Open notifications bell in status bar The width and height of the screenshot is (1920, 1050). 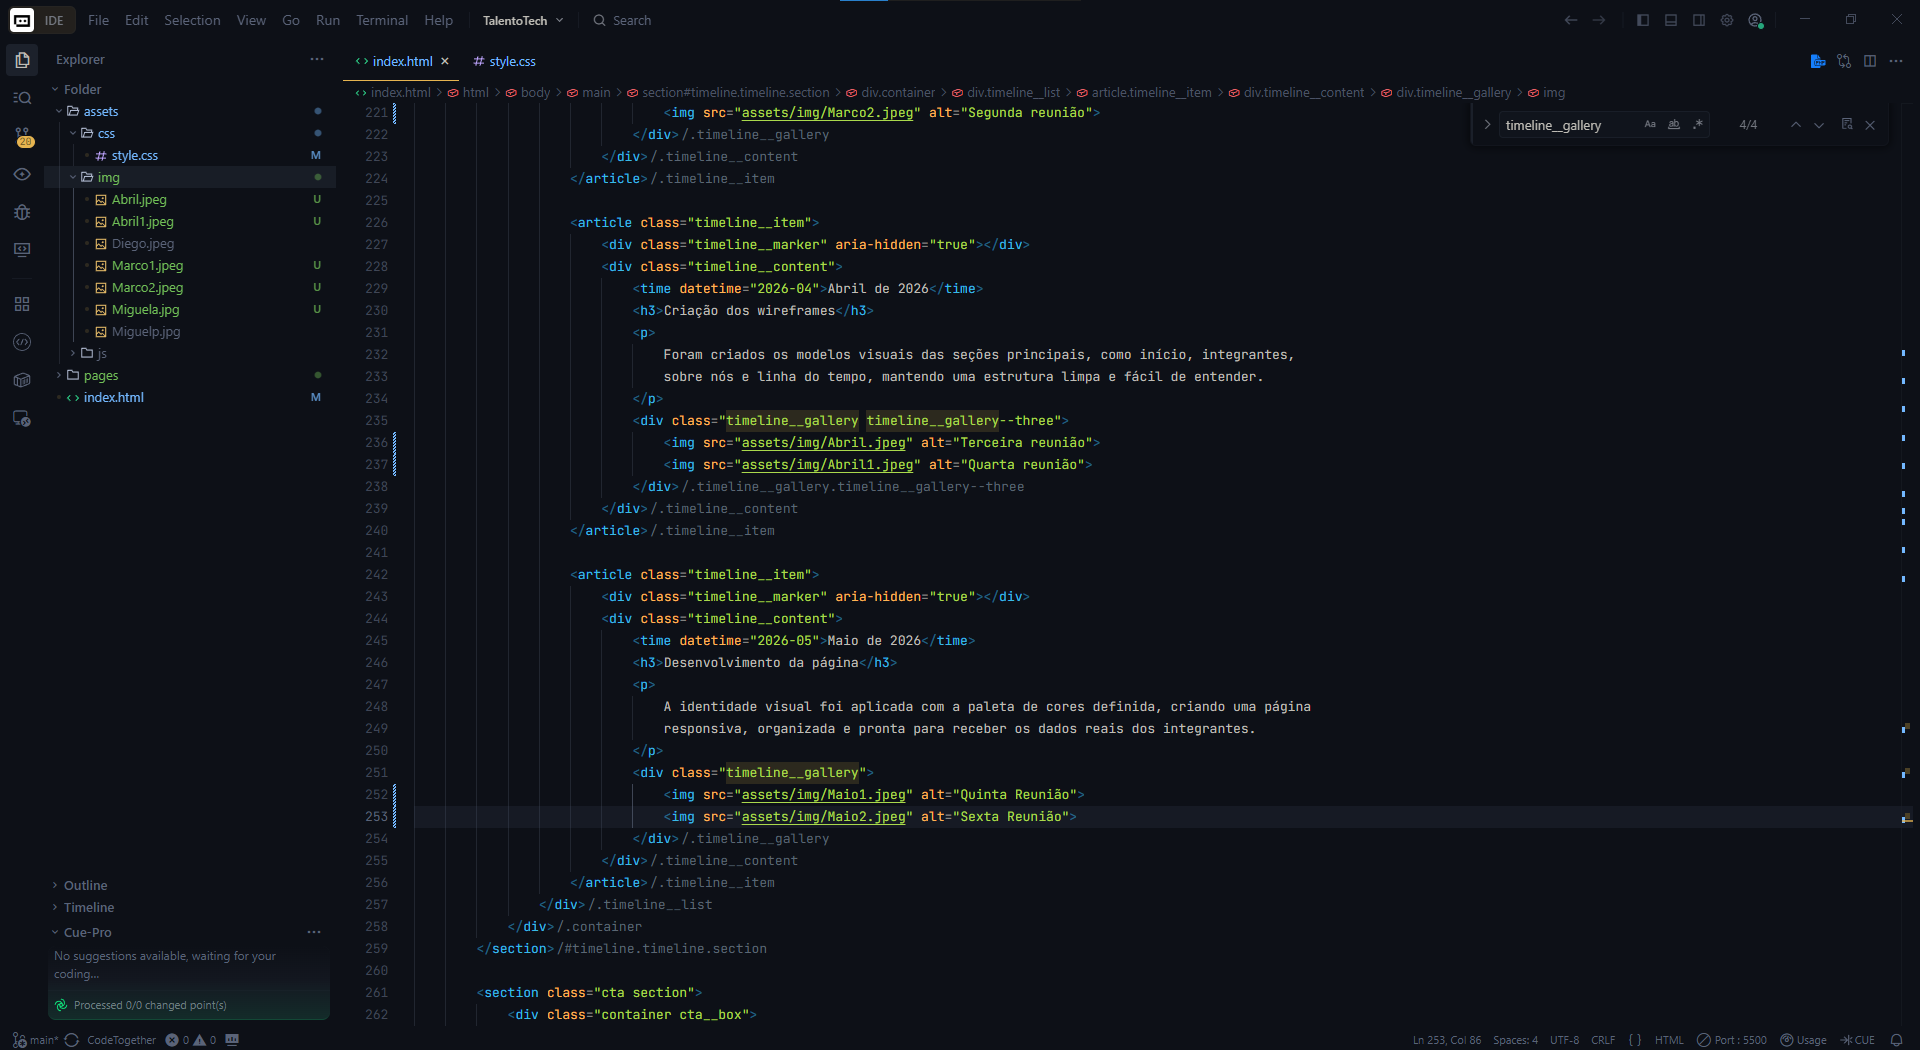1896,1040
